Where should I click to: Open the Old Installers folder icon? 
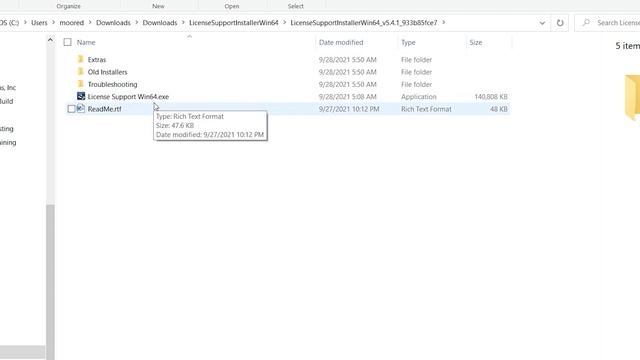(x=80, y=71)
